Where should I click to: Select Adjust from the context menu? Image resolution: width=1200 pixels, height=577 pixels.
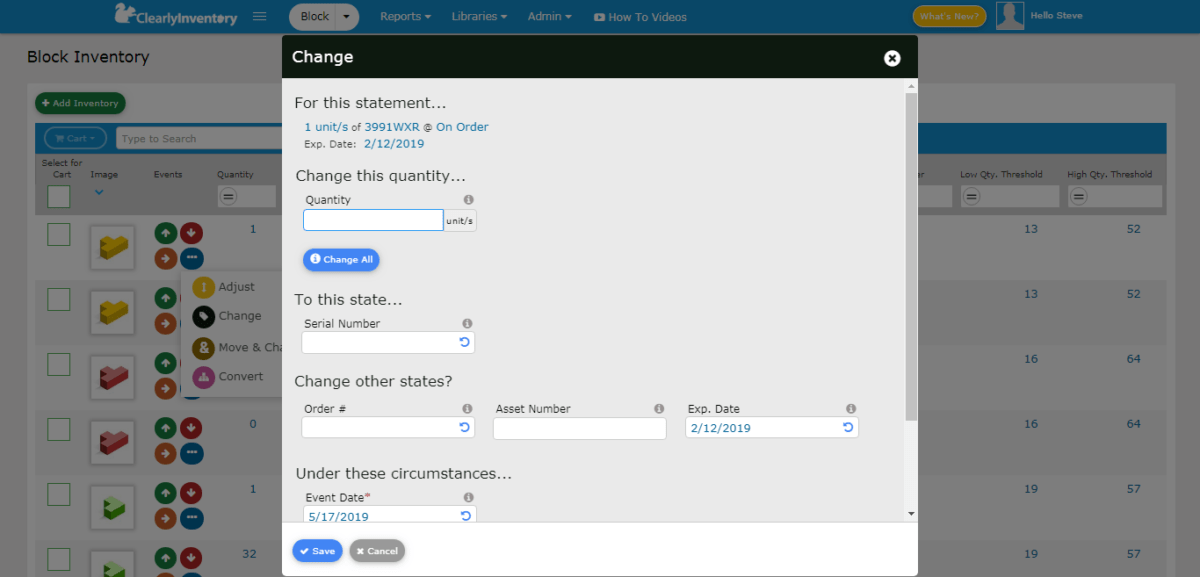coord(237,286)
